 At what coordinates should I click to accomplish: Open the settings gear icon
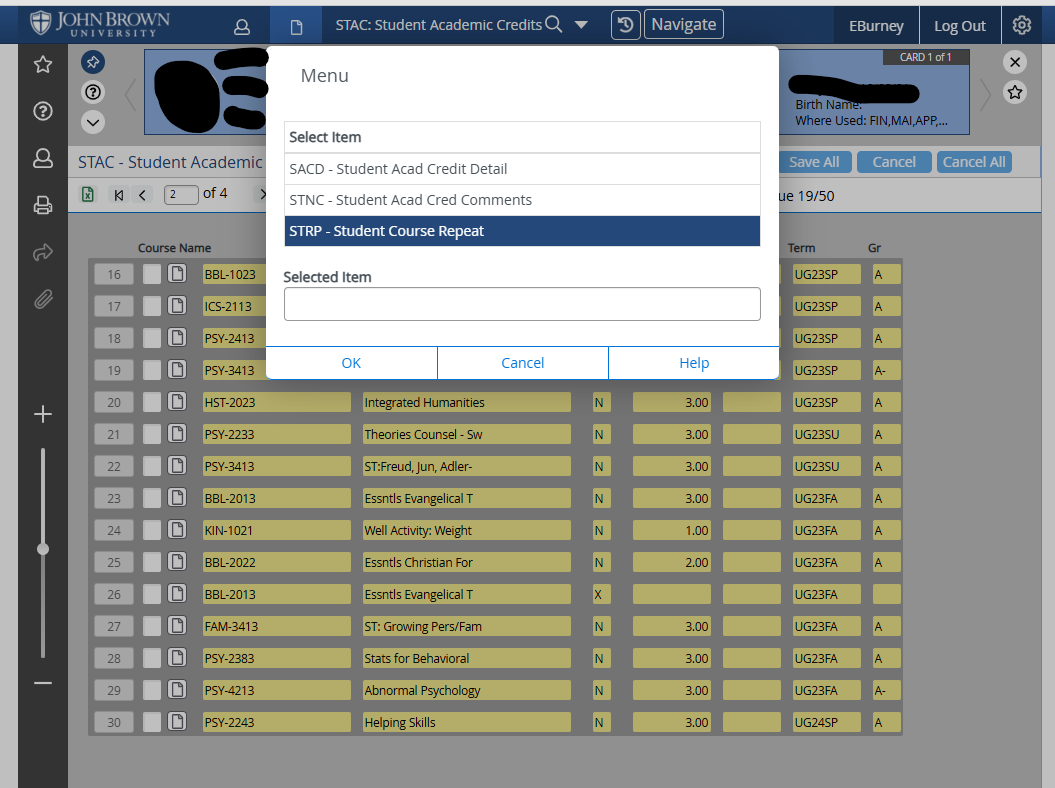click(x=1021, y=25)
